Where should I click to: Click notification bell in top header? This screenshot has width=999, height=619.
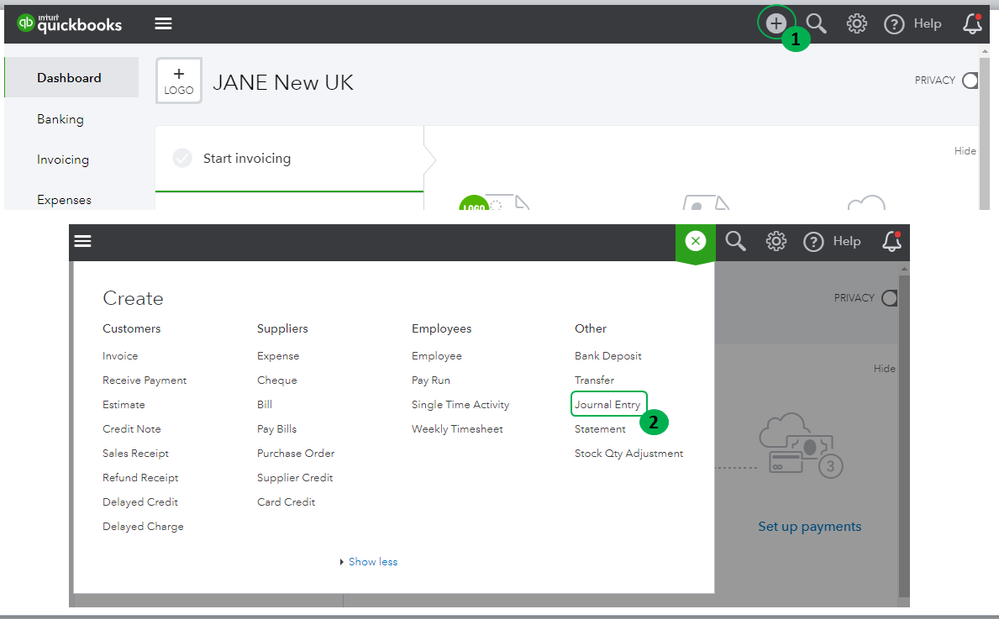pos(972,23)
